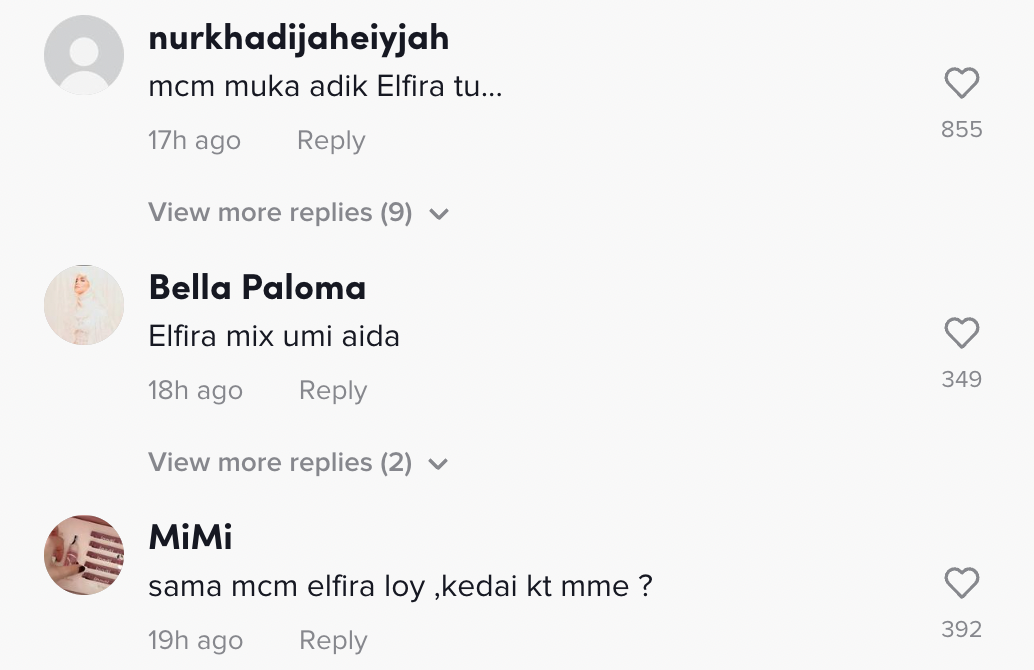Reply to nurkhadijaheiyjah's comment

[x=331, y=141]
